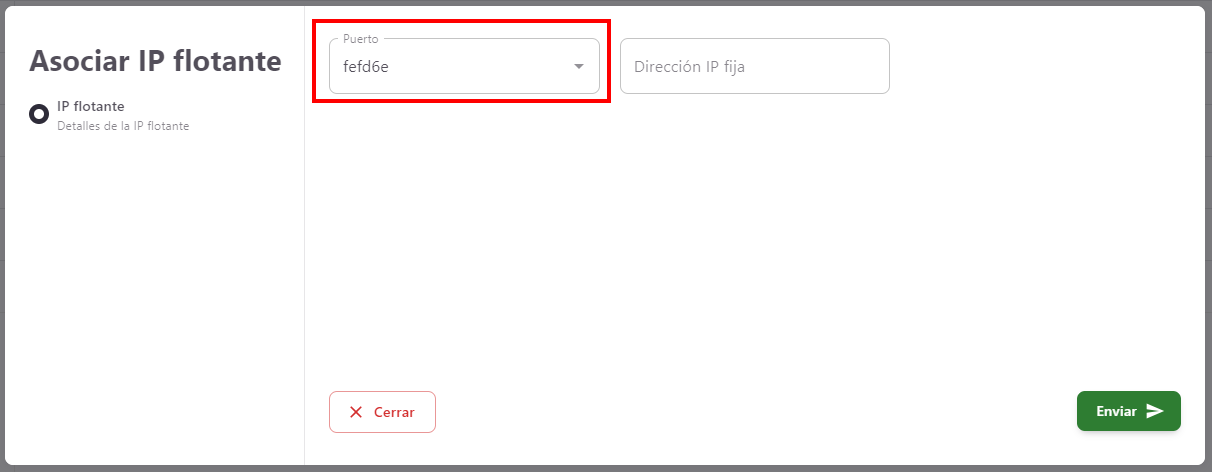This screenshot has width=1212, height=472.
Task: Select the Detalles de la IP flotante subtitle
Action: click(x=123, y=126)
